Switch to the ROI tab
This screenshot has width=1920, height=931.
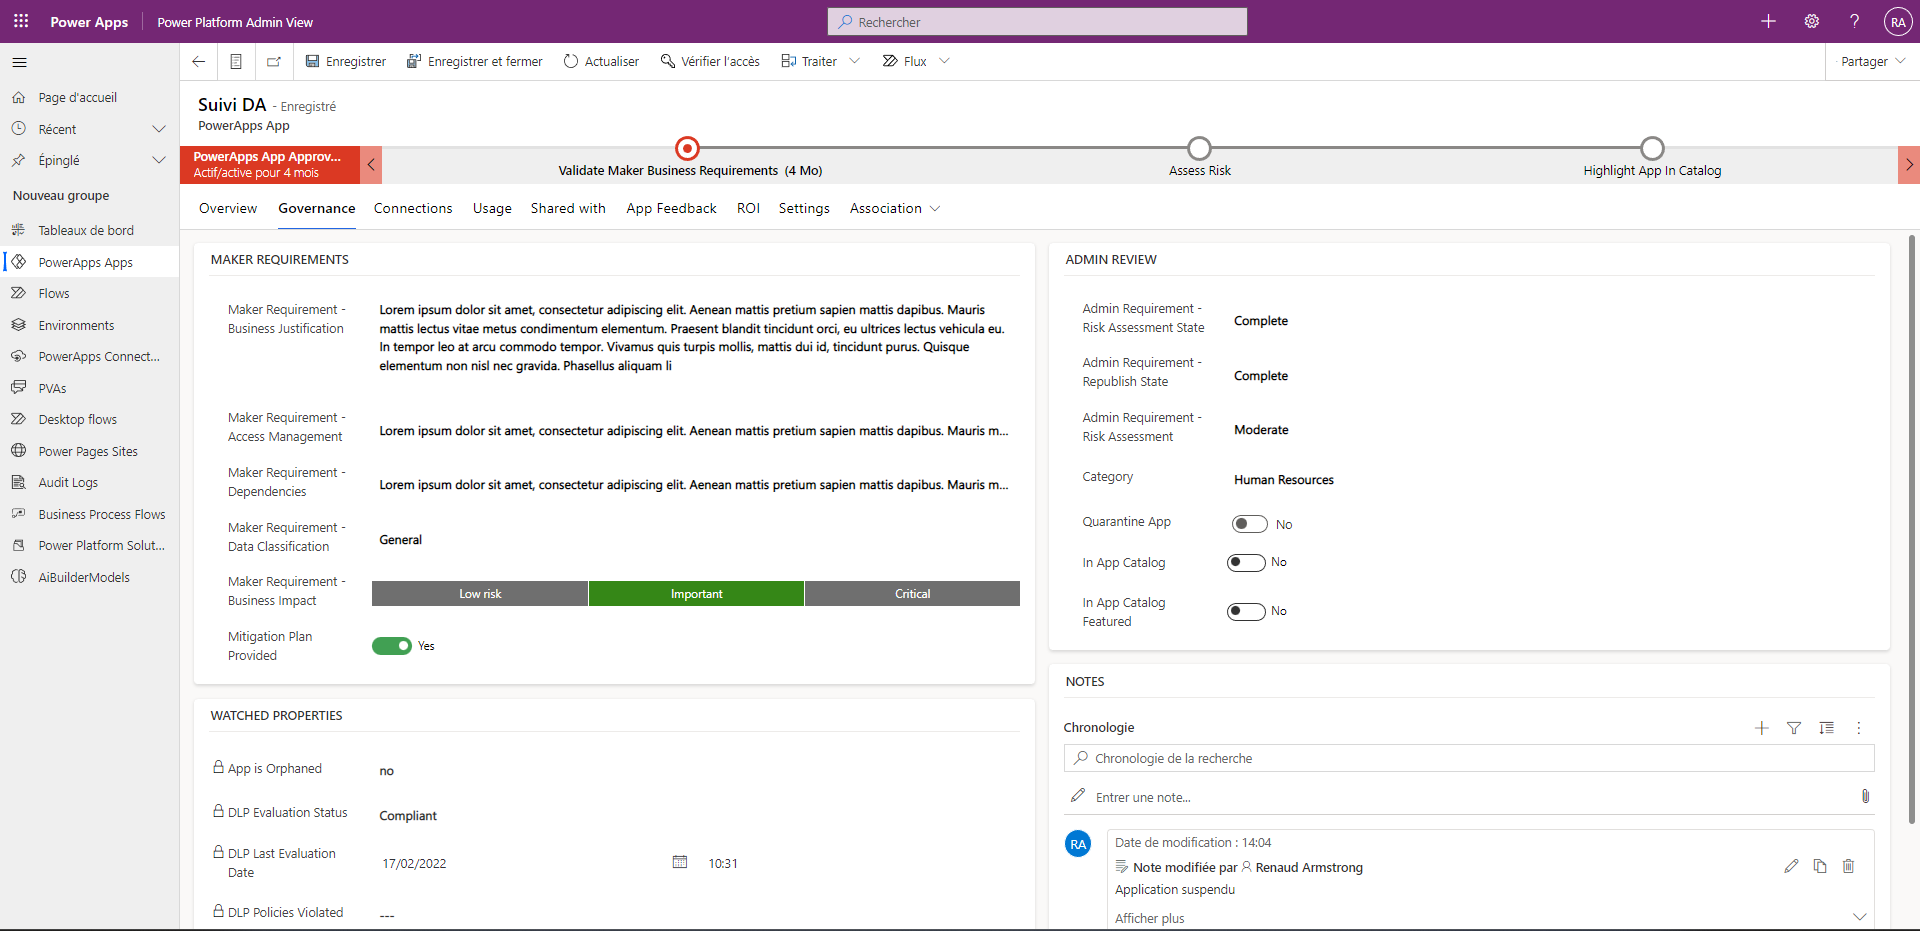(x=748, y=208)
